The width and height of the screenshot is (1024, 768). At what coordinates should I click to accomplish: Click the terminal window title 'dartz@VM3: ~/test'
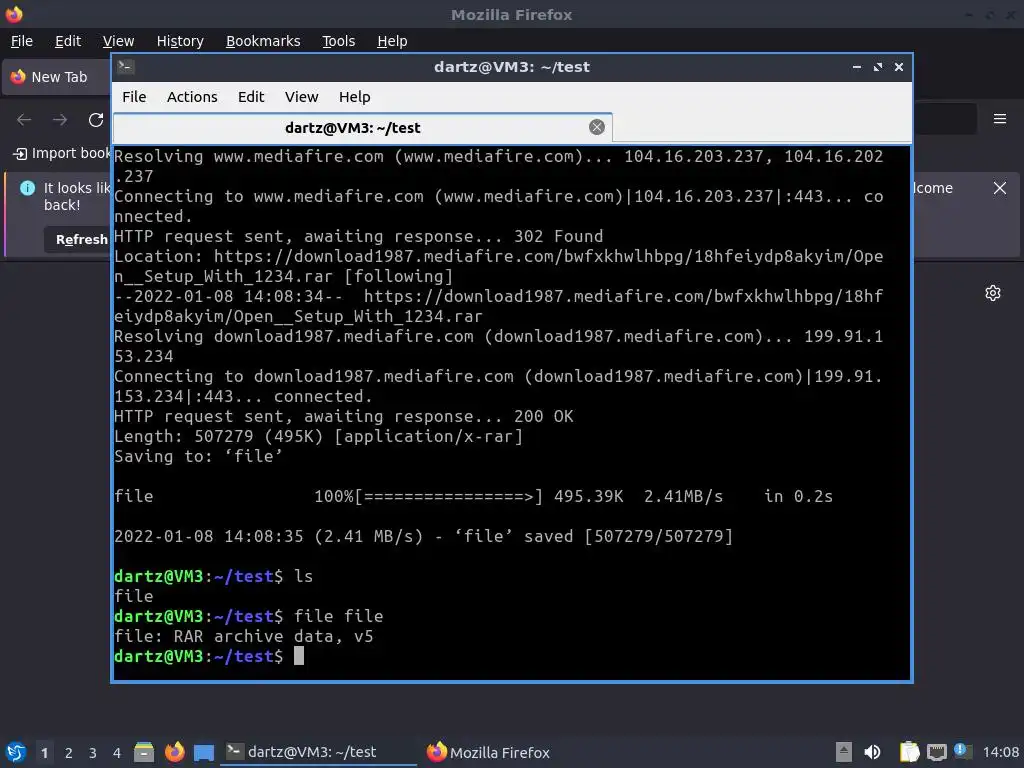[x=511, y=67]
